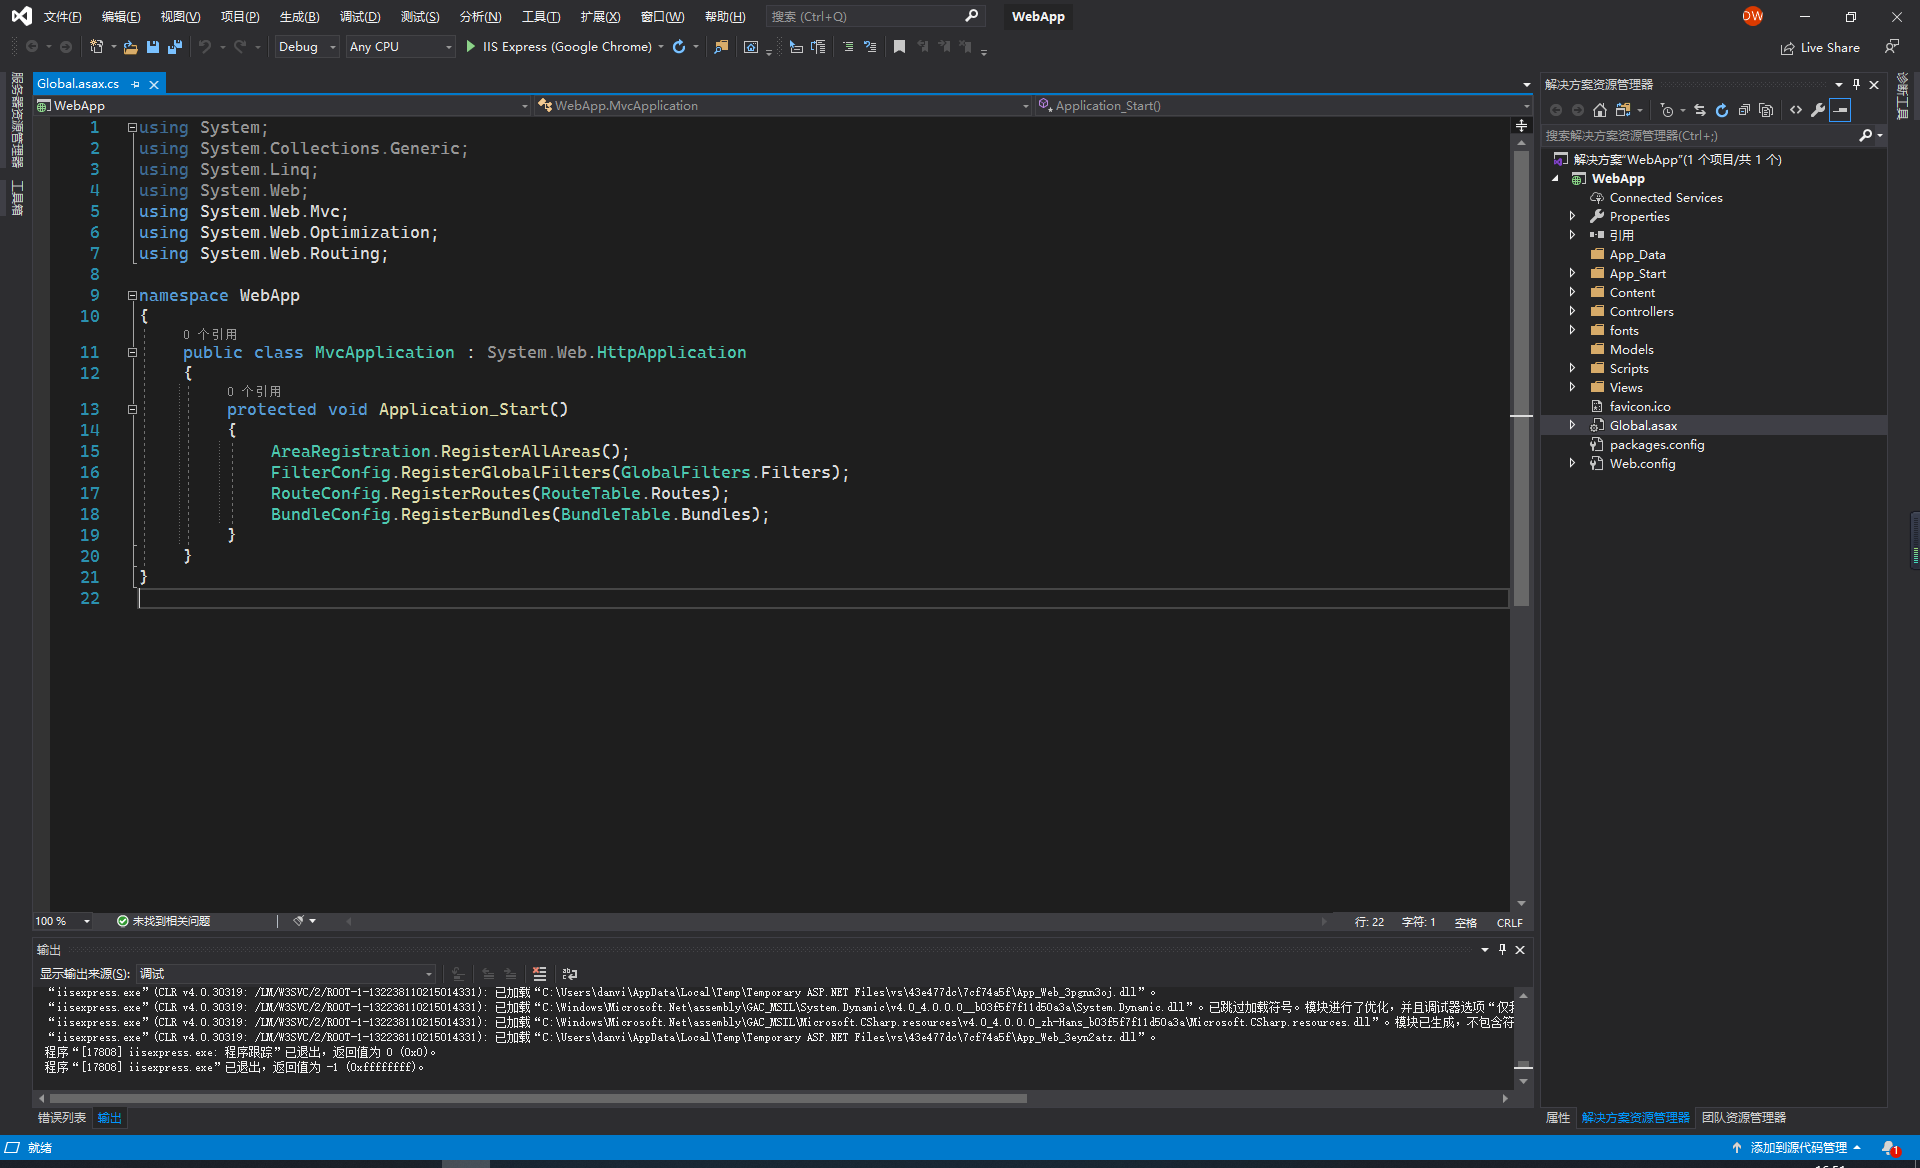1920x1168 pixels.
Task: Switch to the 错误列表 tab
Action: tap(61, 1118)
